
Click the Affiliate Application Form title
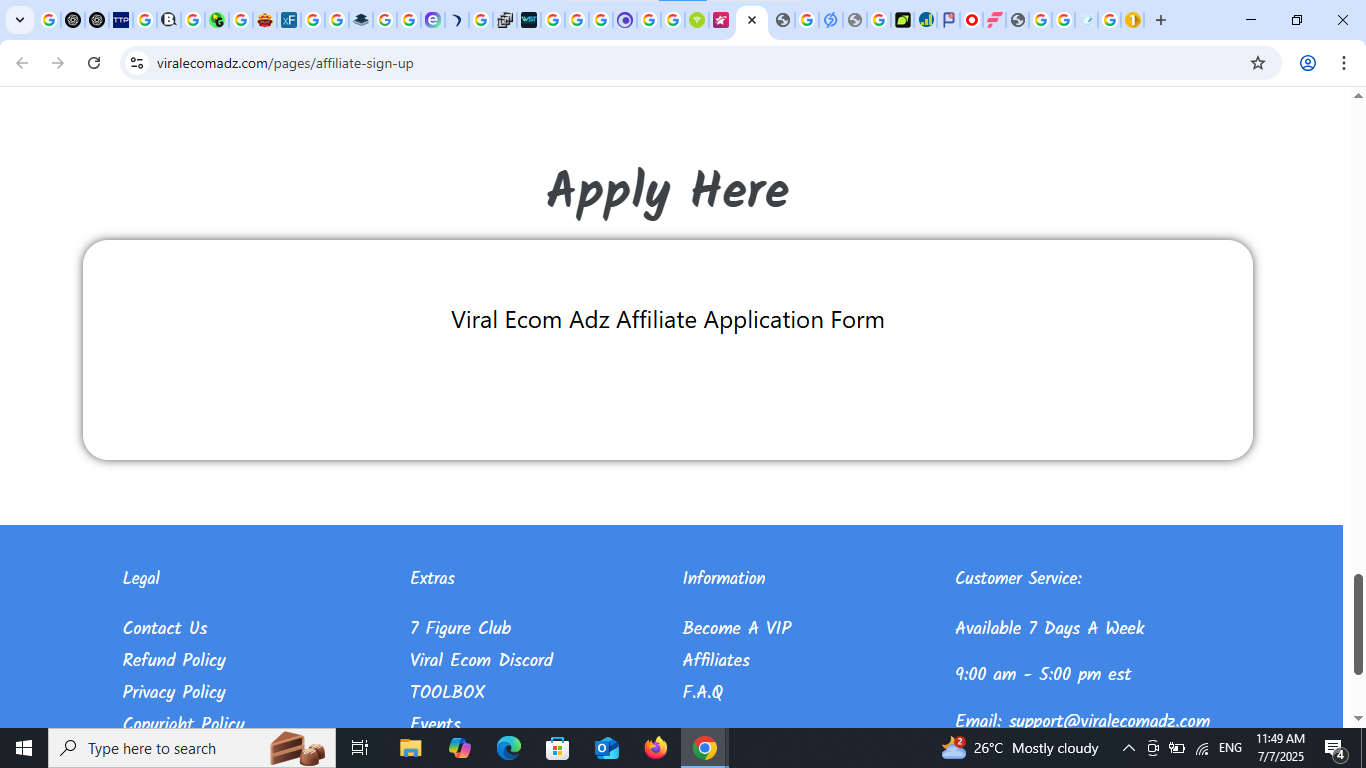[668, 320]
